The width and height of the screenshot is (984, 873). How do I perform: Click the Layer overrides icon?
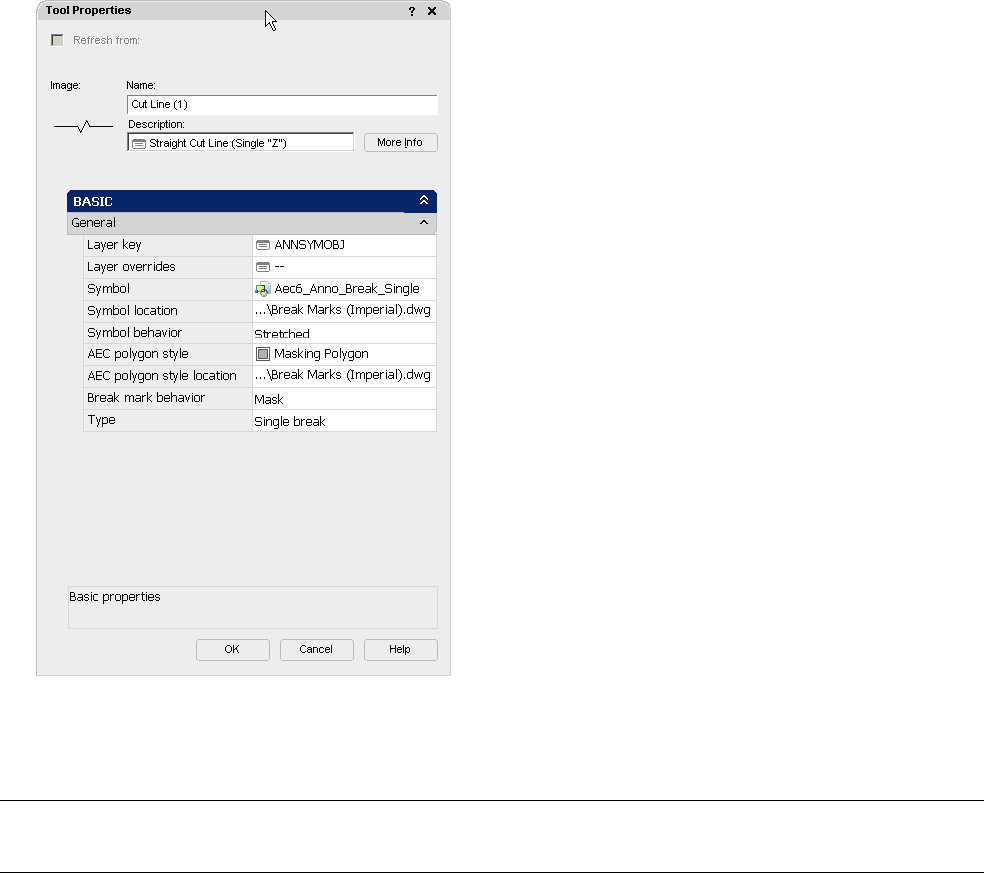point(263,267)
